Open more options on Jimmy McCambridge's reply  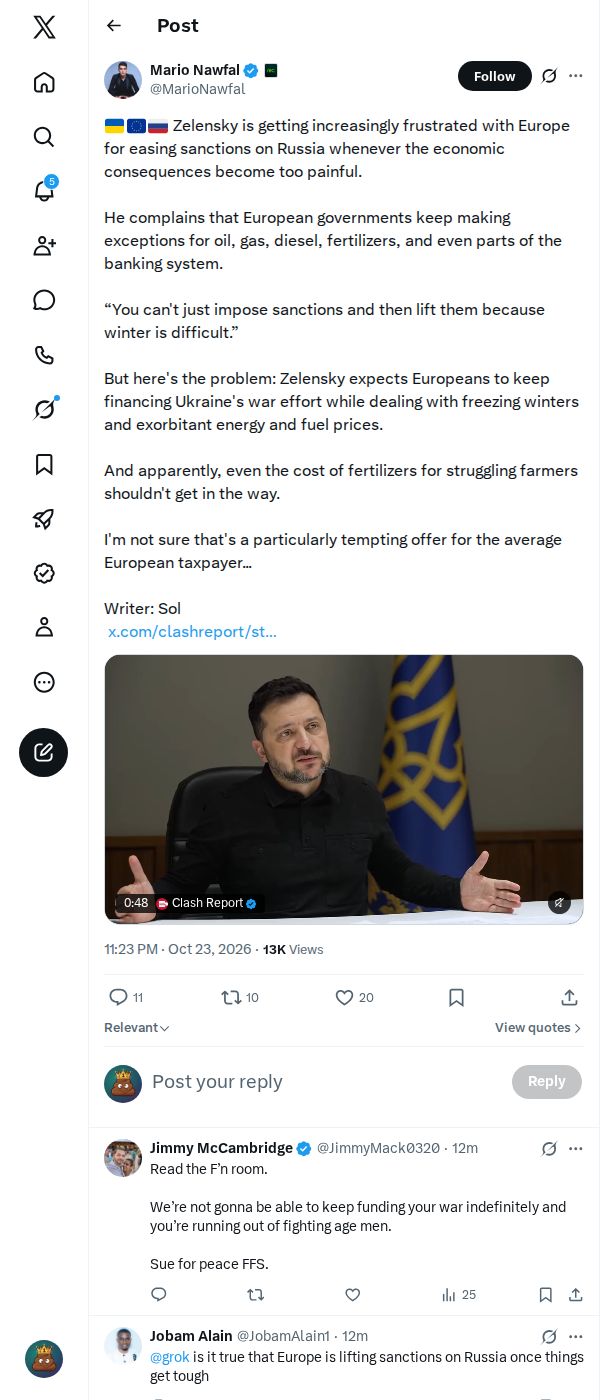pyautogui.click(x=576, y=1148)
